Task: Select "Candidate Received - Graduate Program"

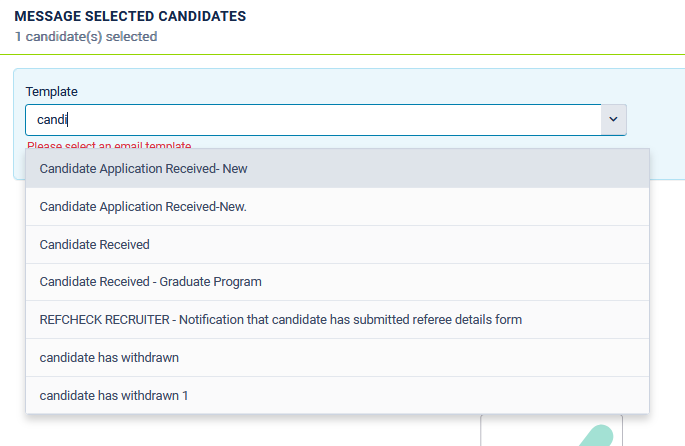Action: [x=337, y=282]
